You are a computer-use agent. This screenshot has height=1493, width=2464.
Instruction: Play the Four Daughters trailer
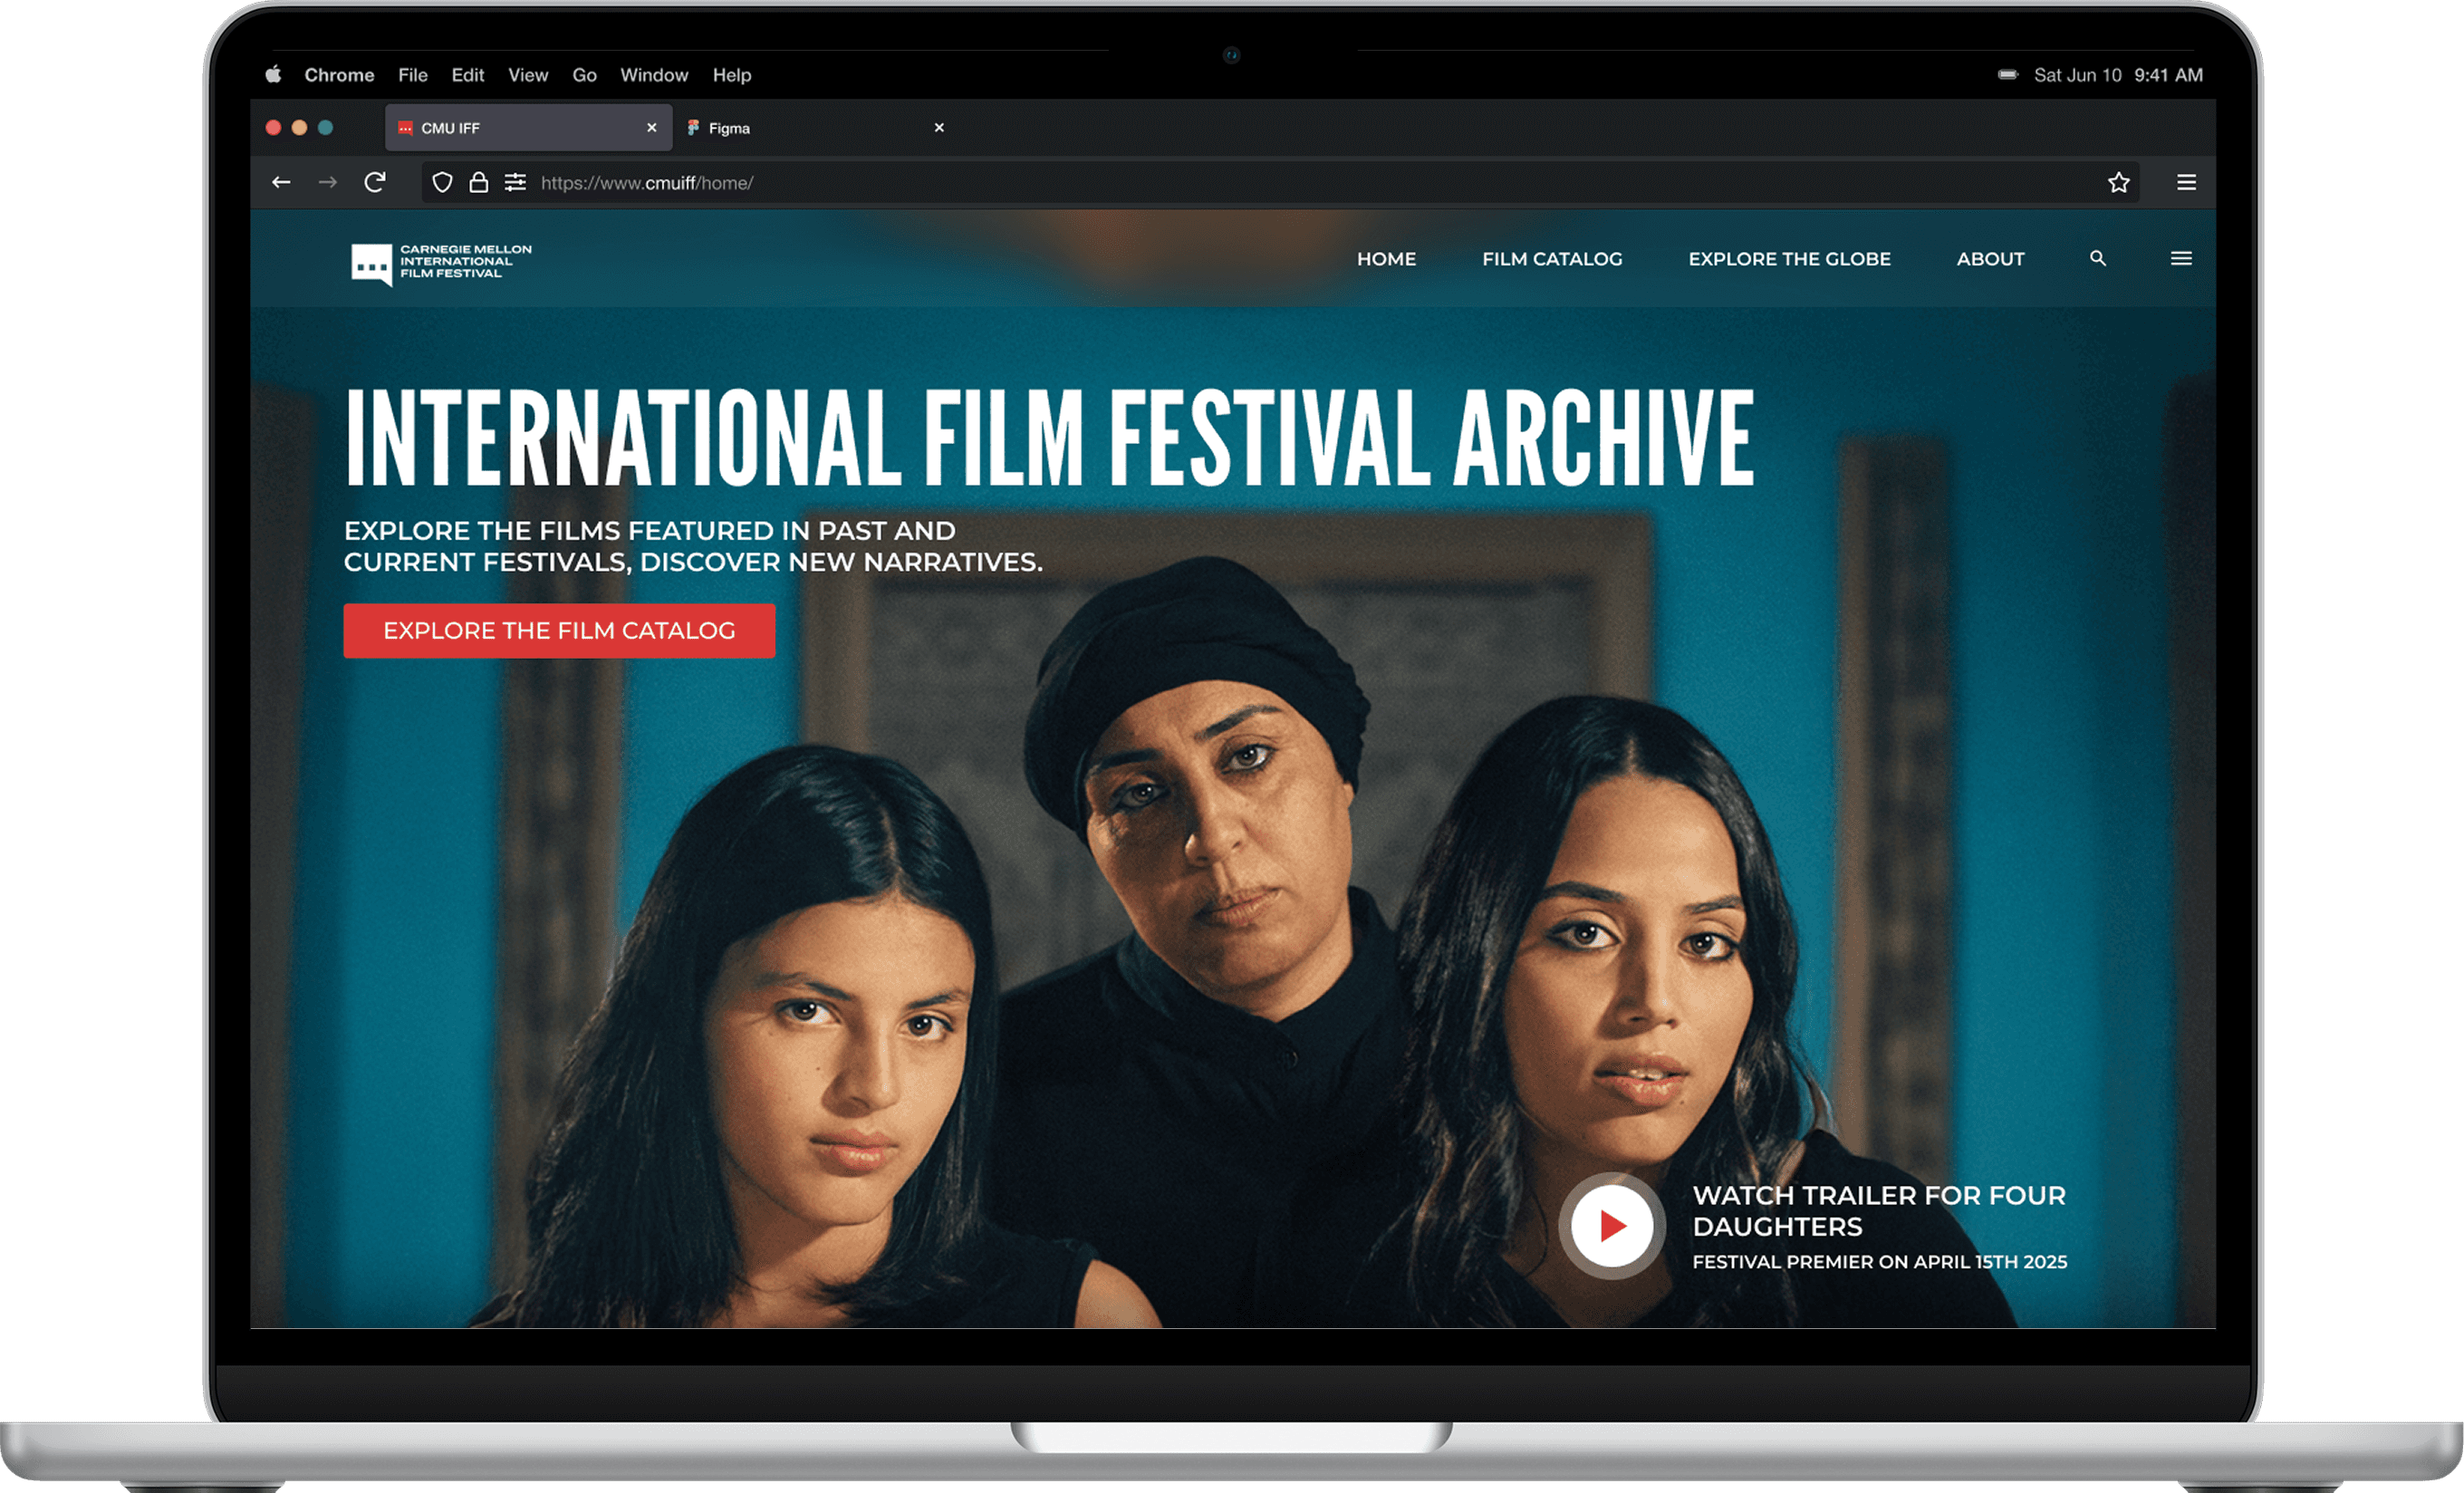click(1611, 1225)
